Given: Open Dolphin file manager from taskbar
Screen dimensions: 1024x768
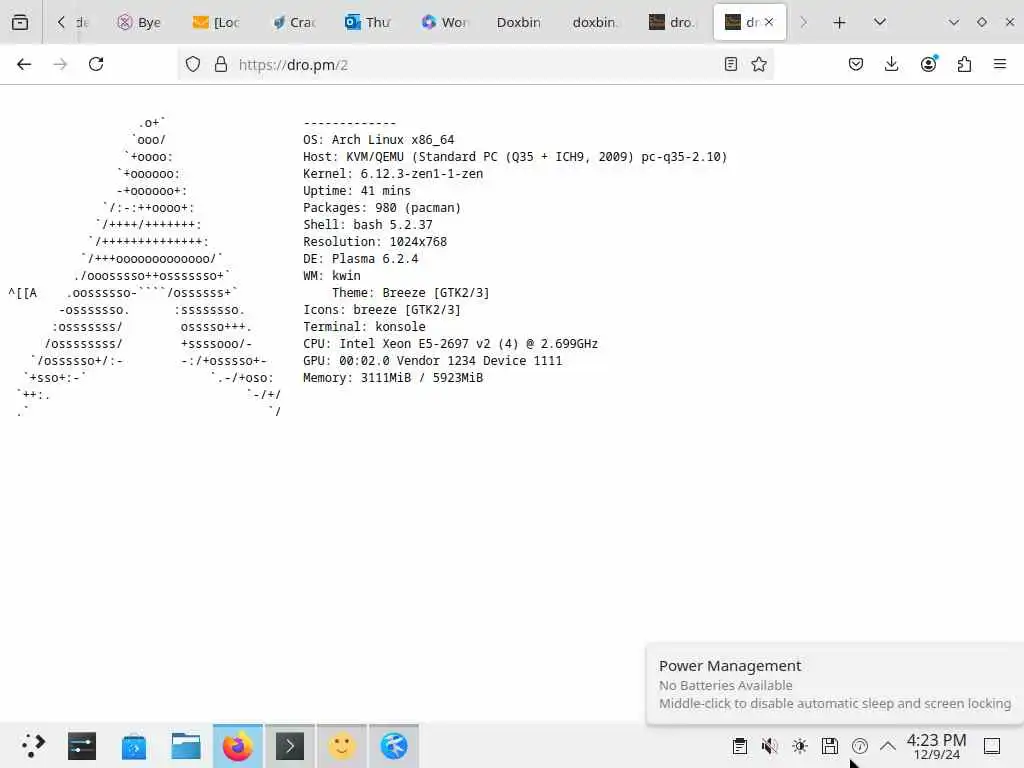Looking at the screenshot, I should 185,746.
